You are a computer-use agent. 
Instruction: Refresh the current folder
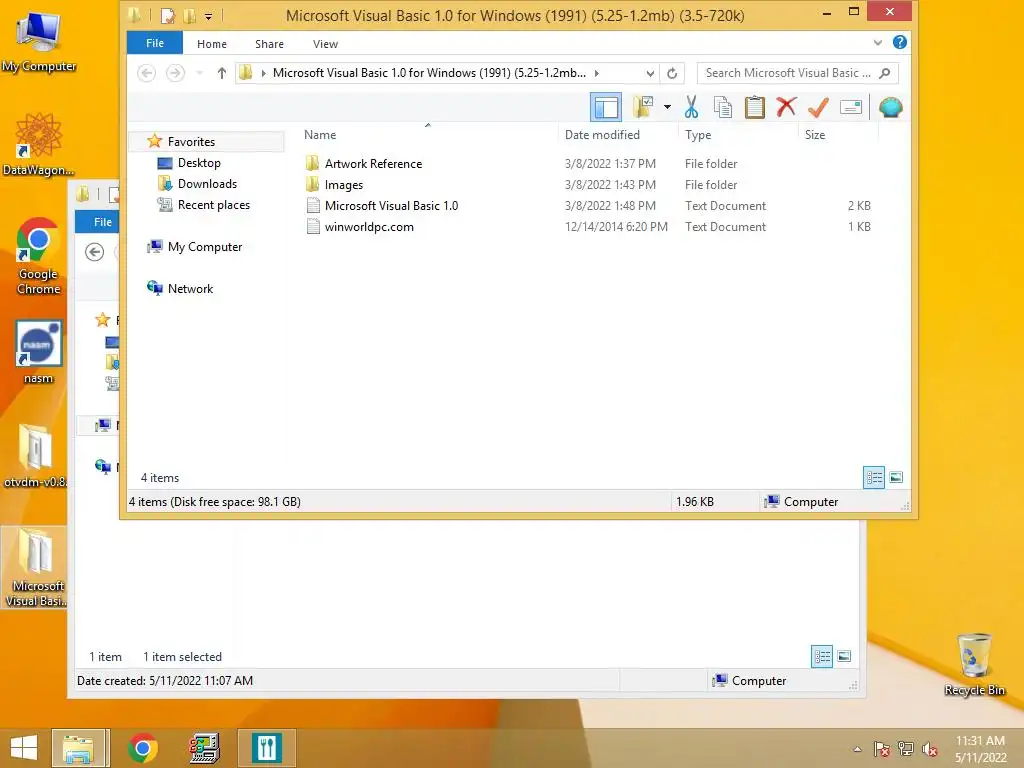[x=672, y=73]
